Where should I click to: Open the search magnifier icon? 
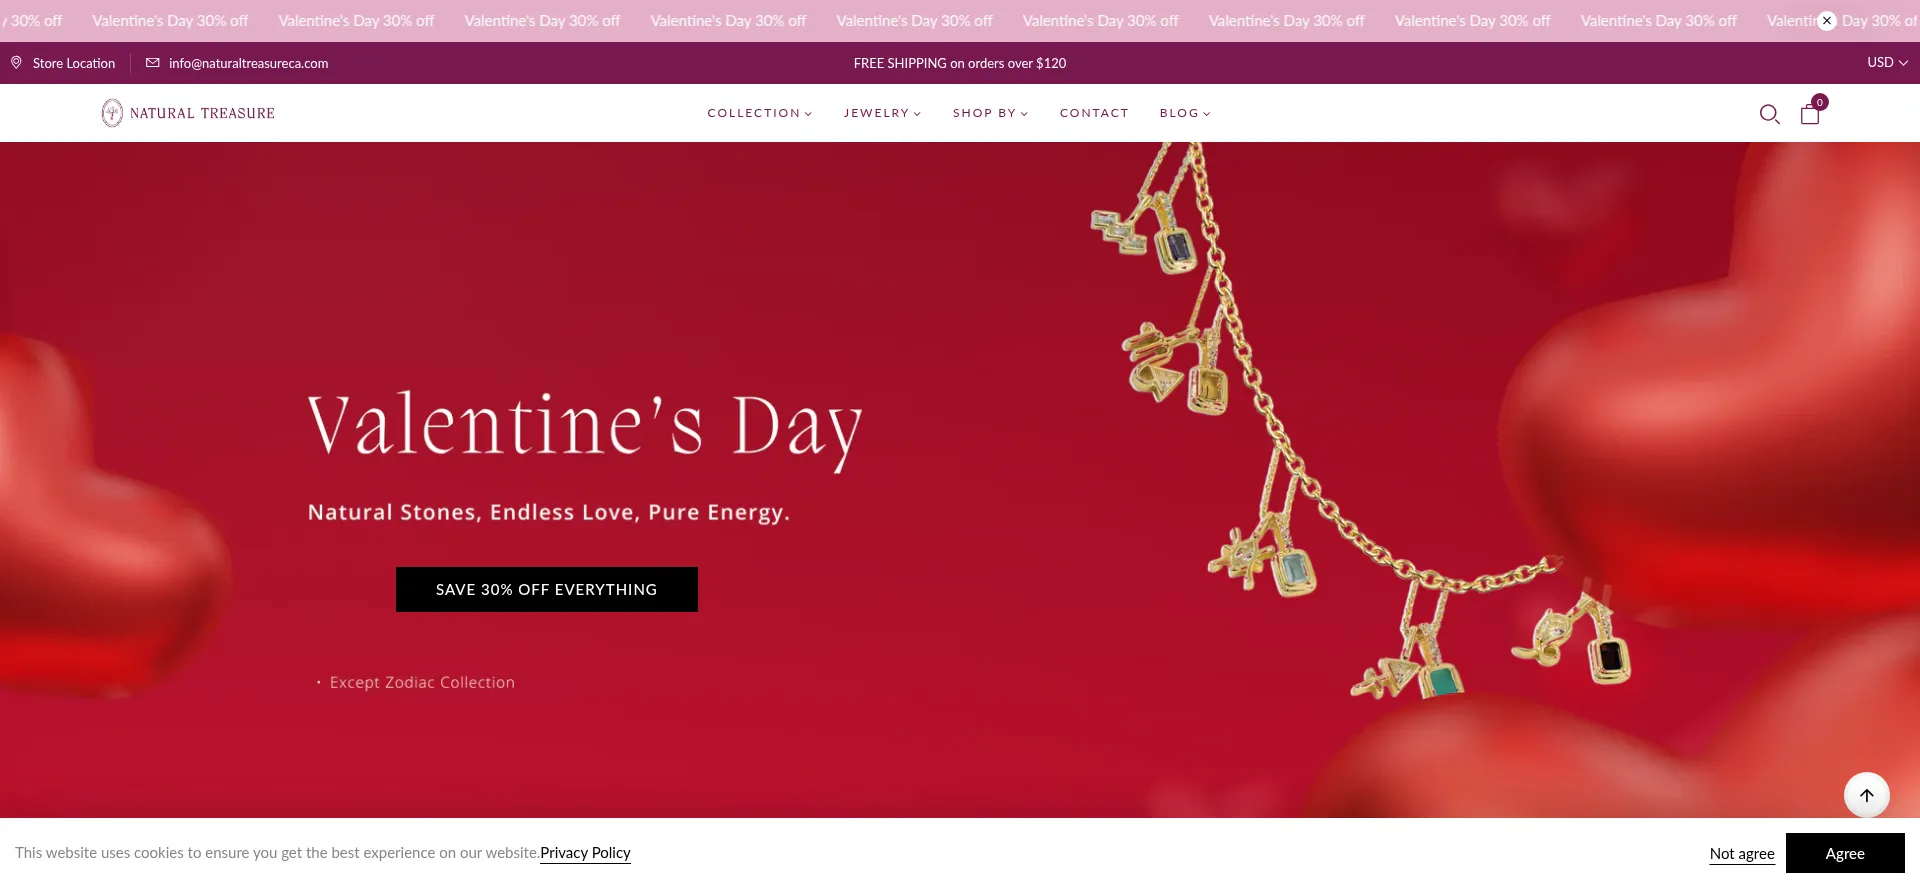tap(1769, 114)
